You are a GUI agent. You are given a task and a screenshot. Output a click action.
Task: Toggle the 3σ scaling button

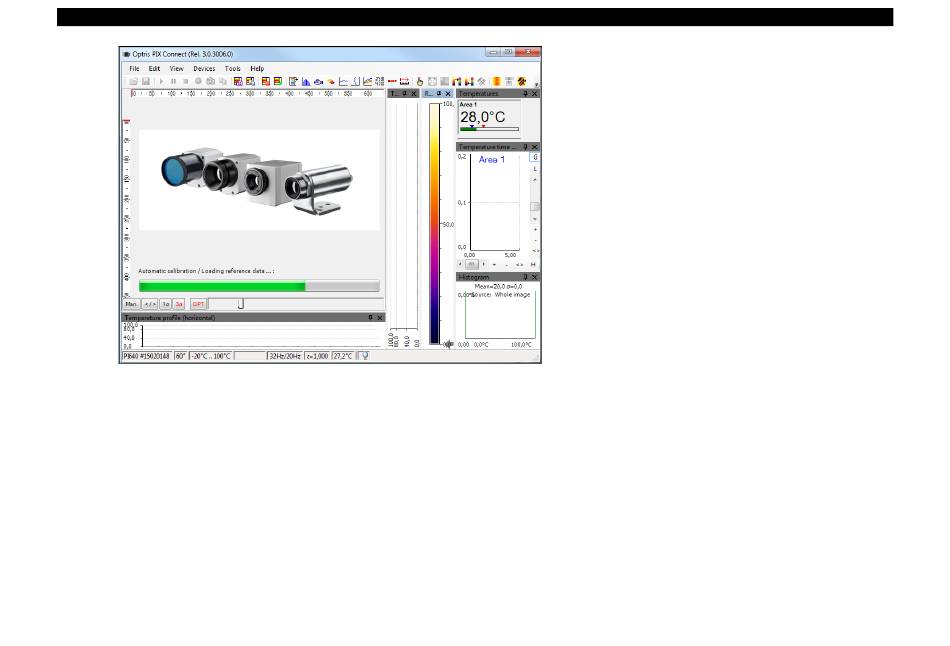tap(179, 303)
